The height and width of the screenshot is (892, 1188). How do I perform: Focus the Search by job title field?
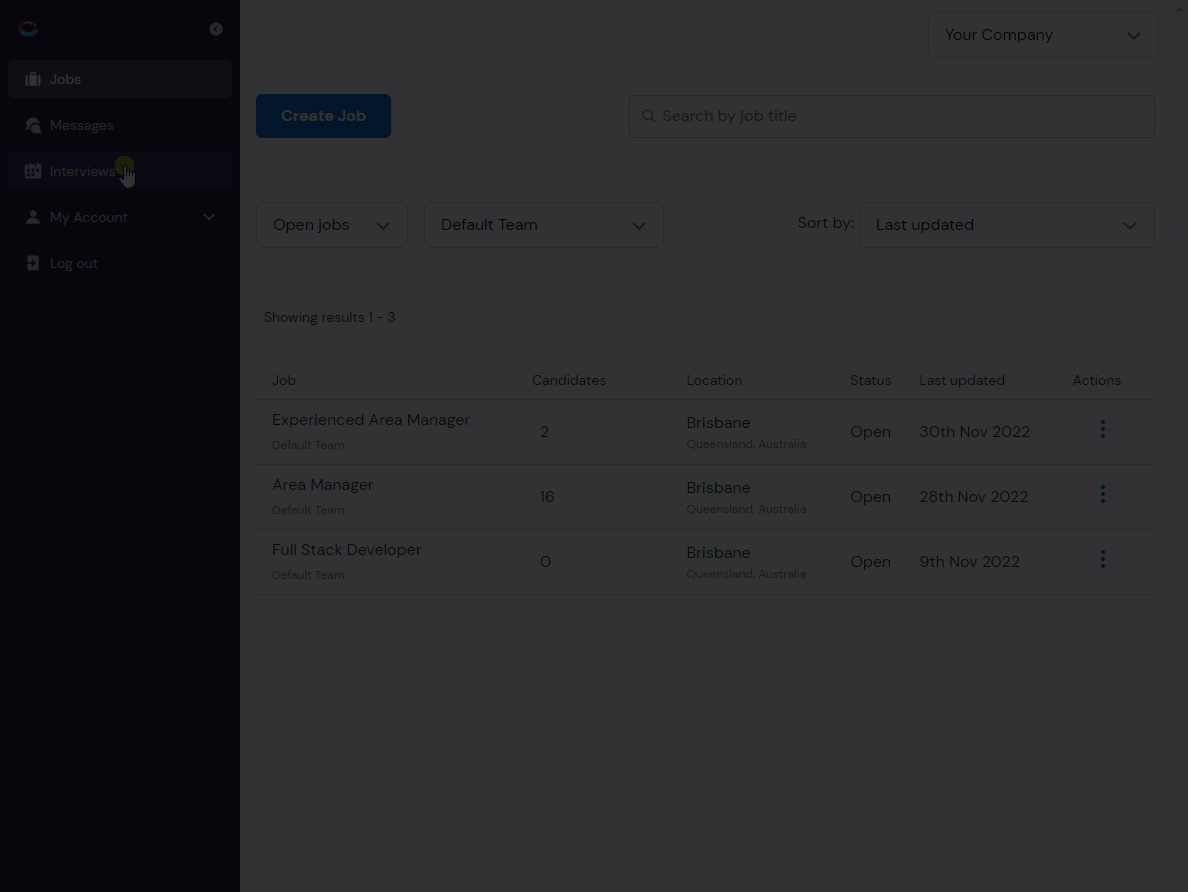[x=892, y=116]
